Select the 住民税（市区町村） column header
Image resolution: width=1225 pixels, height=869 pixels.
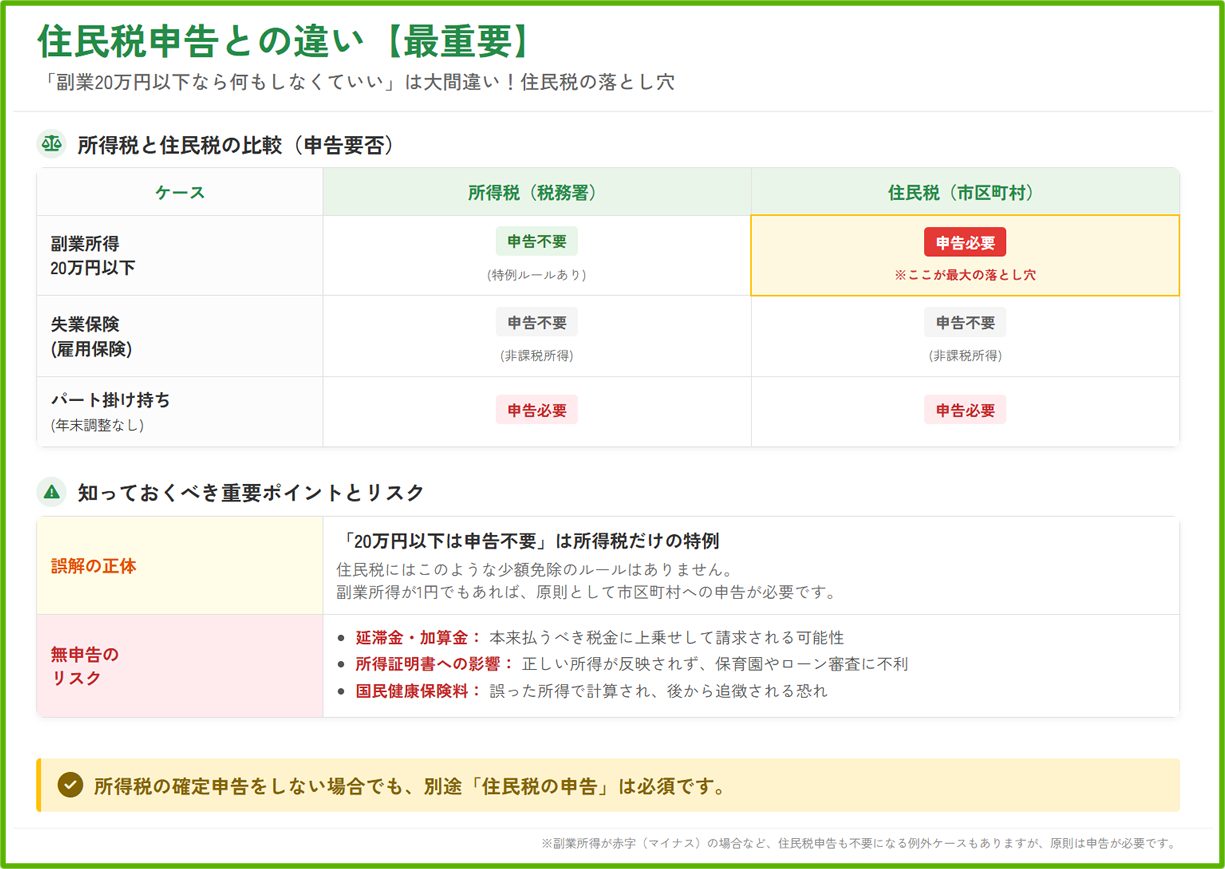(964, 192)
